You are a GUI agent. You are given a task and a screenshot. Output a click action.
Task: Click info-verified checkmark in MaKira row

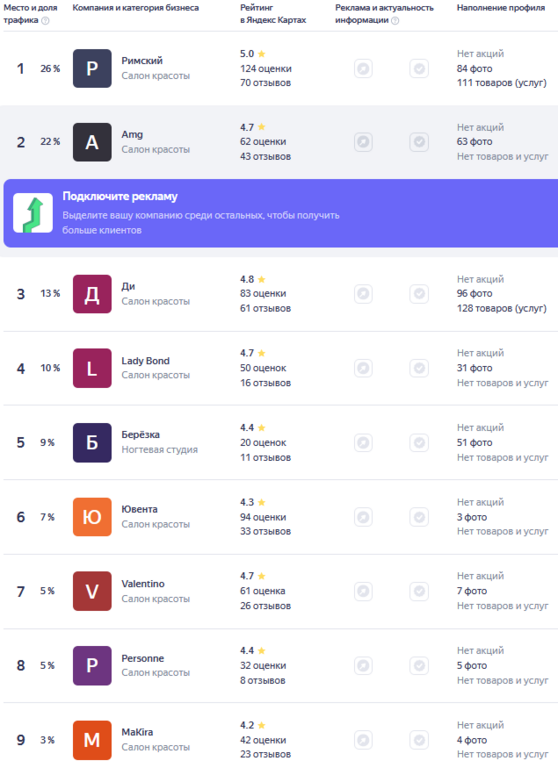click(419, 740)
